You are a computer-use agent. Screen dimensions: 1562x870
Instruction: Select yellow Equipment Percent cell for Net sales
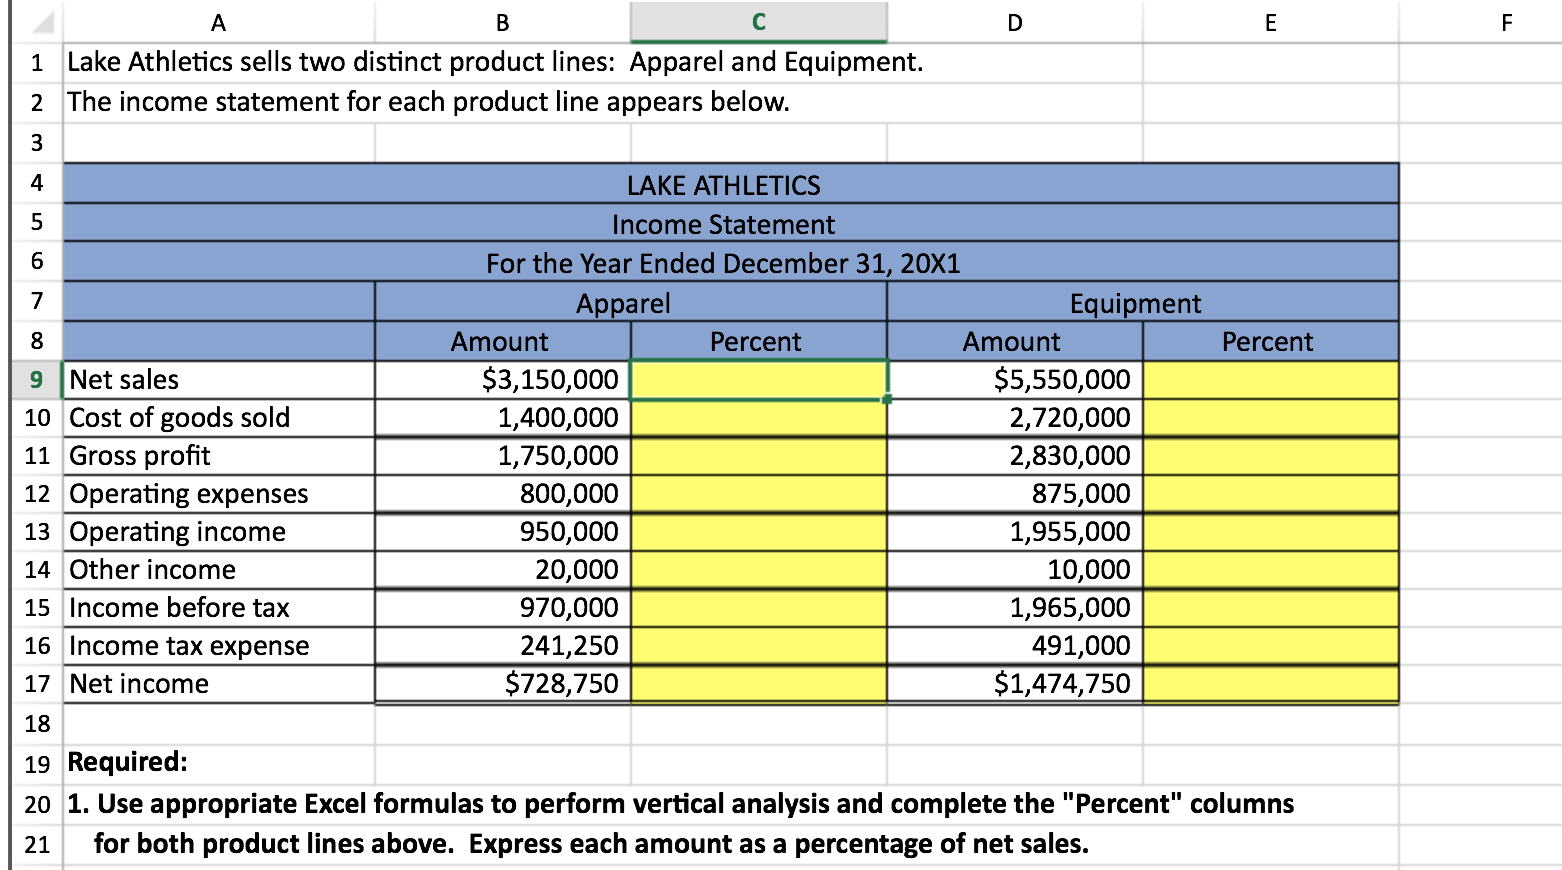1271,380
